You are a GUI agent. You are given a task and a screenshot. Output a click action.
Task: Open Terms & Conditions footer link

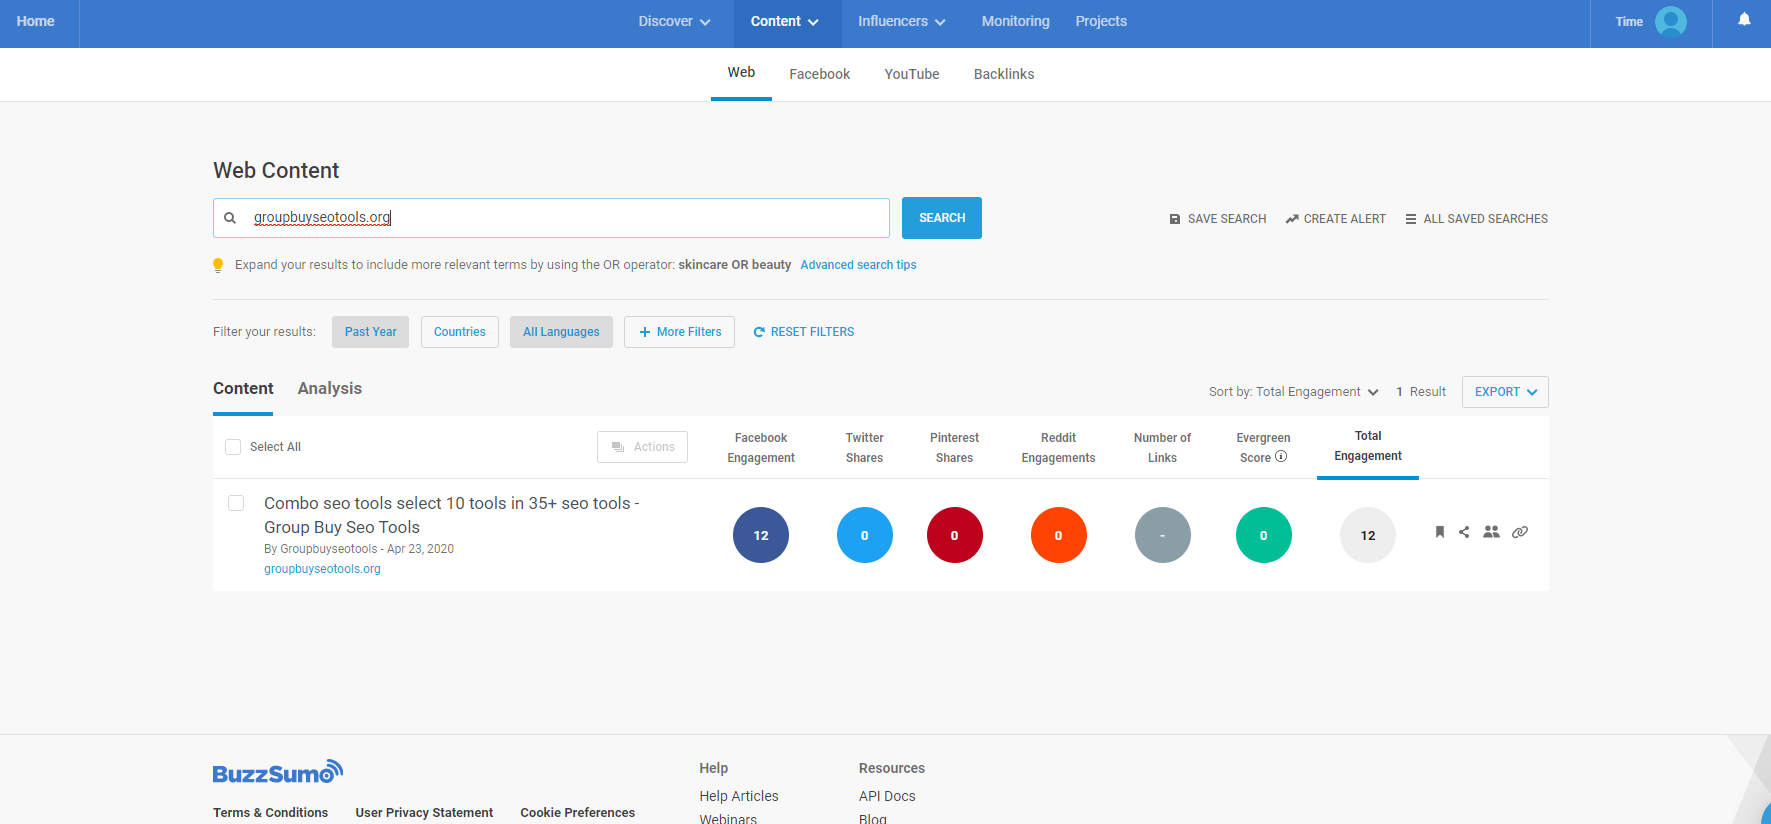click(x=270, y=813)
